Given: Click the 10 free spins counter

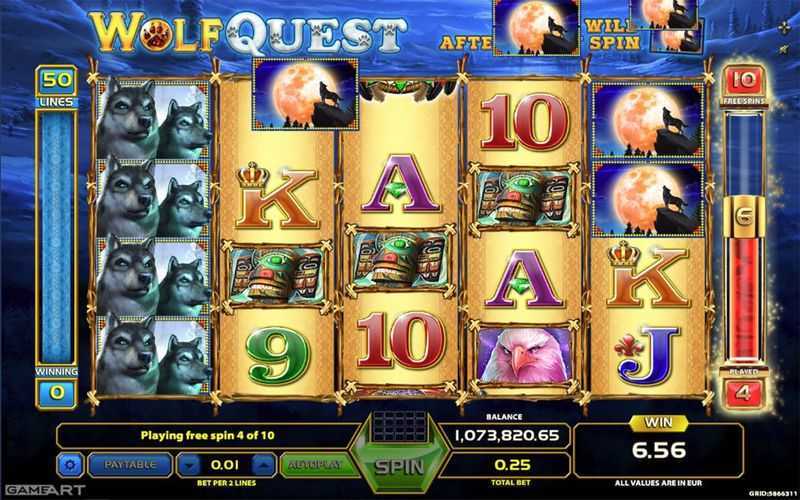Looking at the screenshot, I should click(x=744, y=80).
